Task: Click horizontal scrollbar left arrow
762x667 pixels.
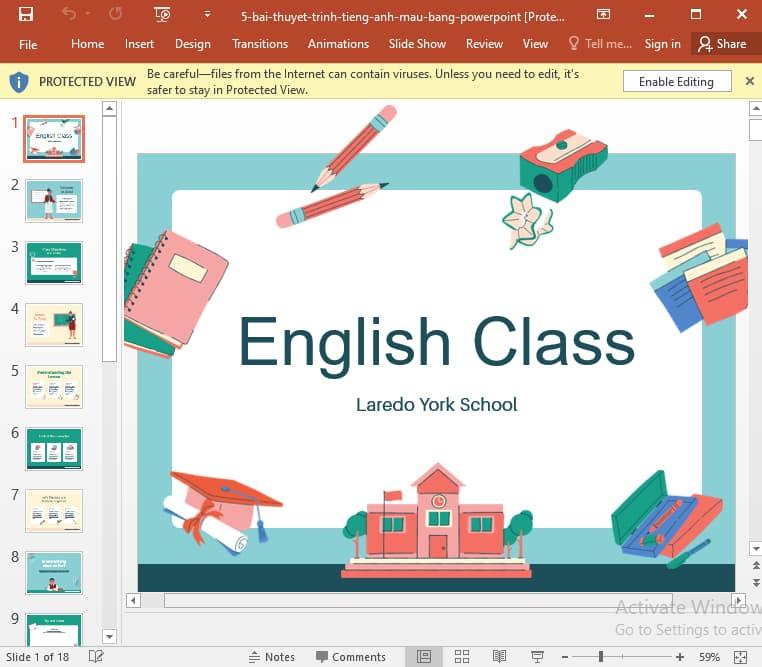Action: pyautogui.click(x=133, y=600)
